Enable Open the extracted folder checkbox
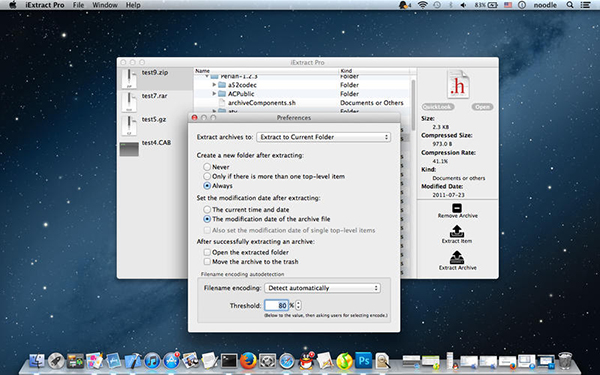600x375 pixels. (207, 252)
